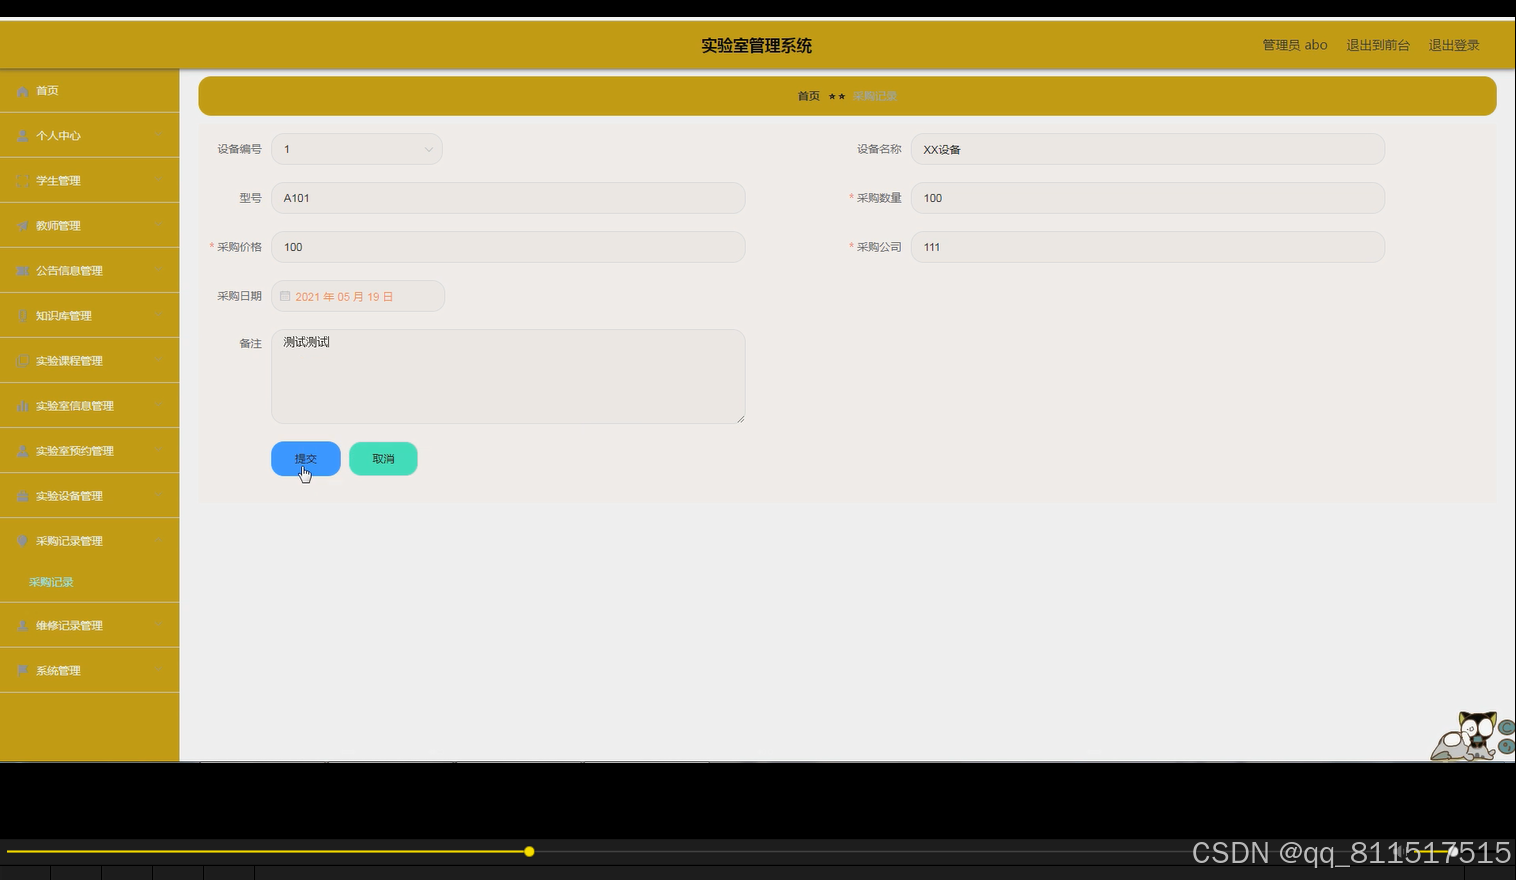Screen dimensions: 1516x880
Task: Open the 实验设备管理 menu
Action: [90, 496]
